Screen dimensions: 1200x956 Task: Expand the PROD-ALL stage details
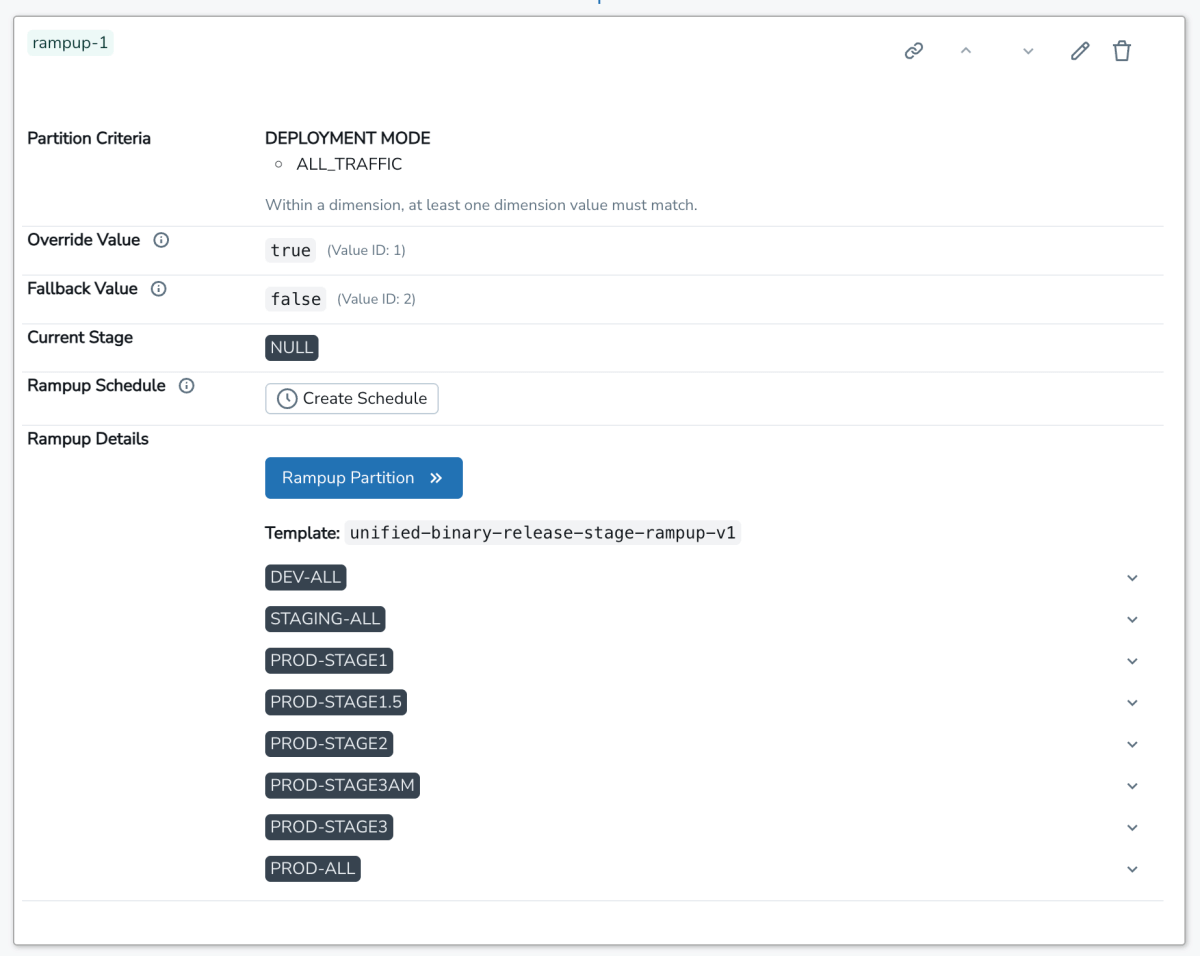[x=1131, y=868]
